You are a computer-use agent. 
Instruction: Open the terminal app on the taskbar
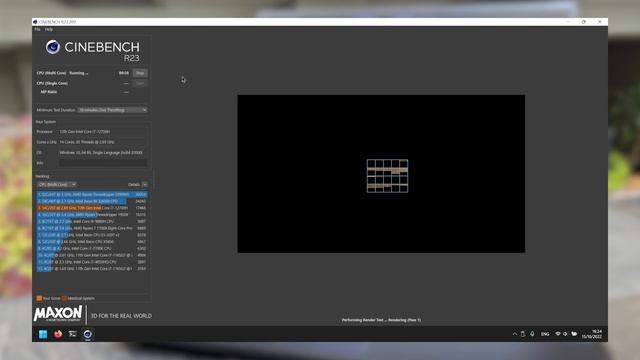click(x=73, y=334)
